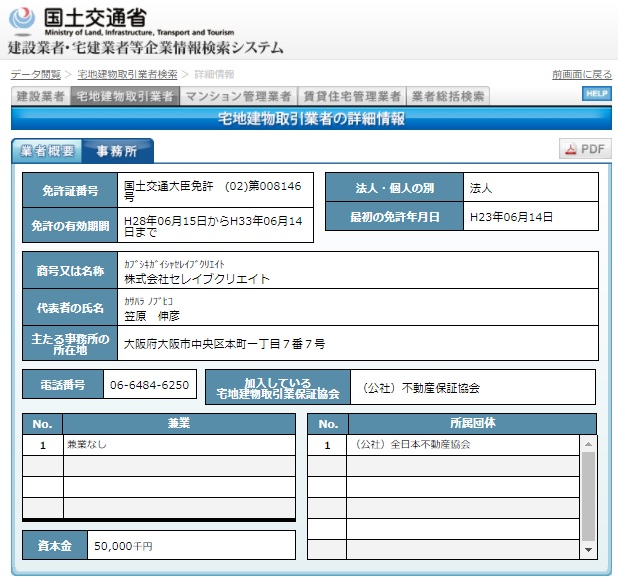Click 兼業なし row in 兼業 table
This screenshot has height=581, width=618.
(x=159, y=445)
